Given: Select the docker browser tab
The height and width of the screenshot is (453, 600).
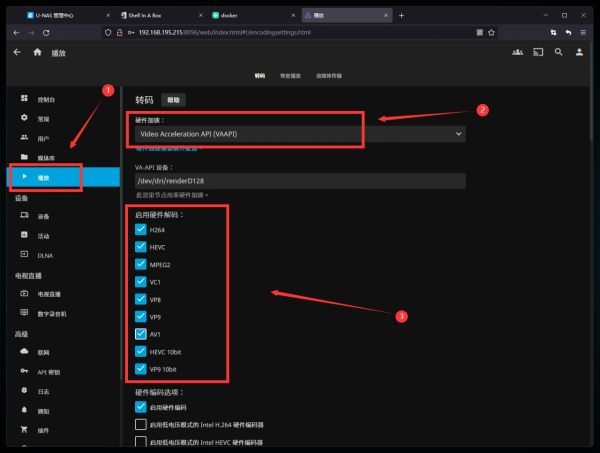Looking at the screenshot, I should click(x=250, y=15).
